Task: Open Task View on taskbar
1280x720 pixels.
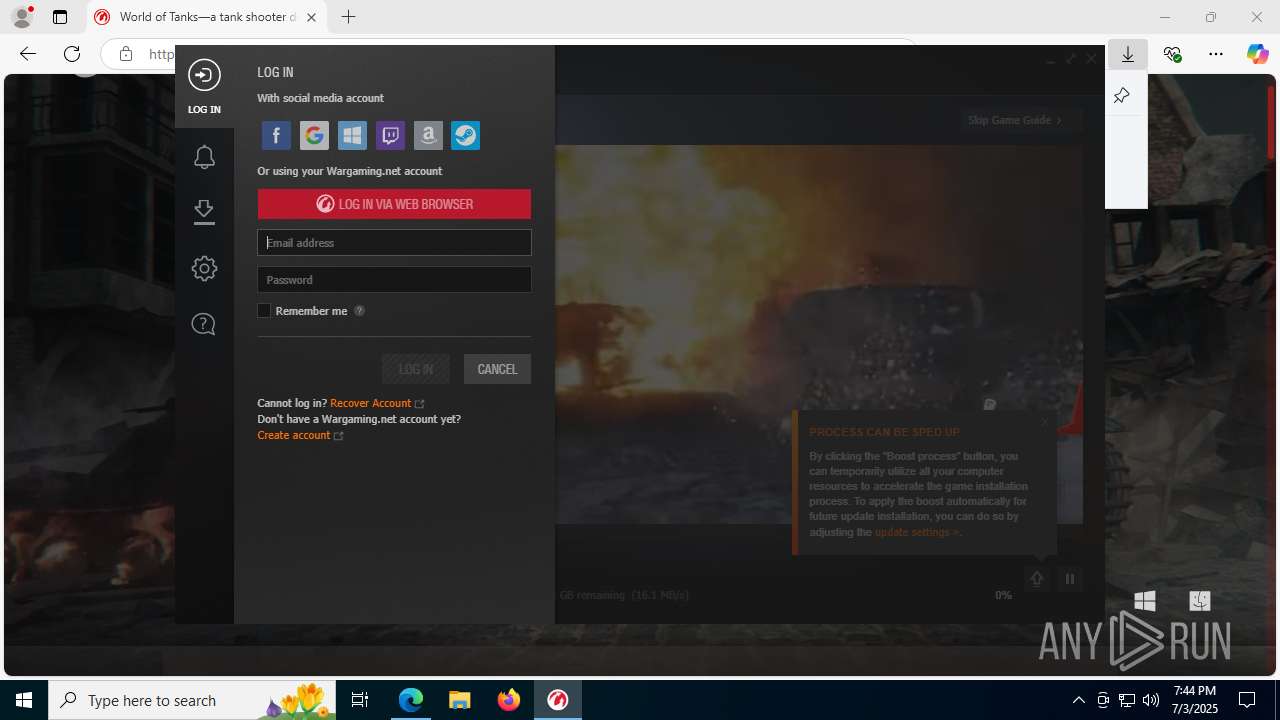Action: (x=361, y=700)
